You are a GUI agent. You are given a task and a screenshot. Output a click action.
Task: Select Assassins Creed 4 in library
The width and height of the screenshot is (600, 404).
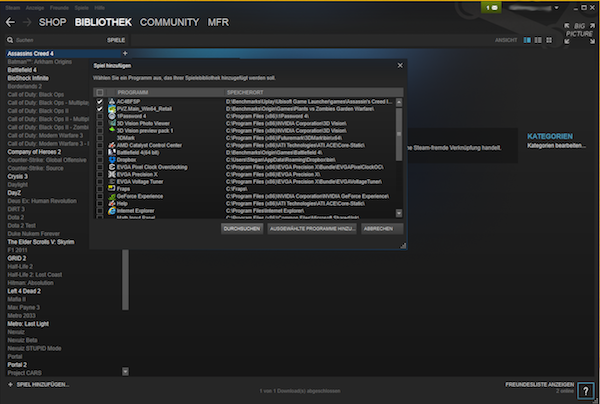[63, 54]
